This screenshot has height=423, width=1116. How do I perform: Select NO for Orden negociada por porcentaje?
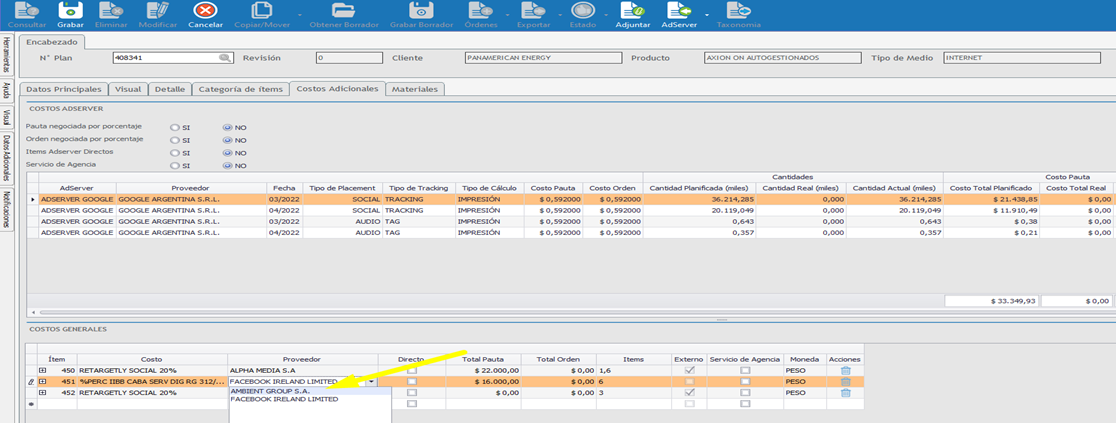point(227,140)
